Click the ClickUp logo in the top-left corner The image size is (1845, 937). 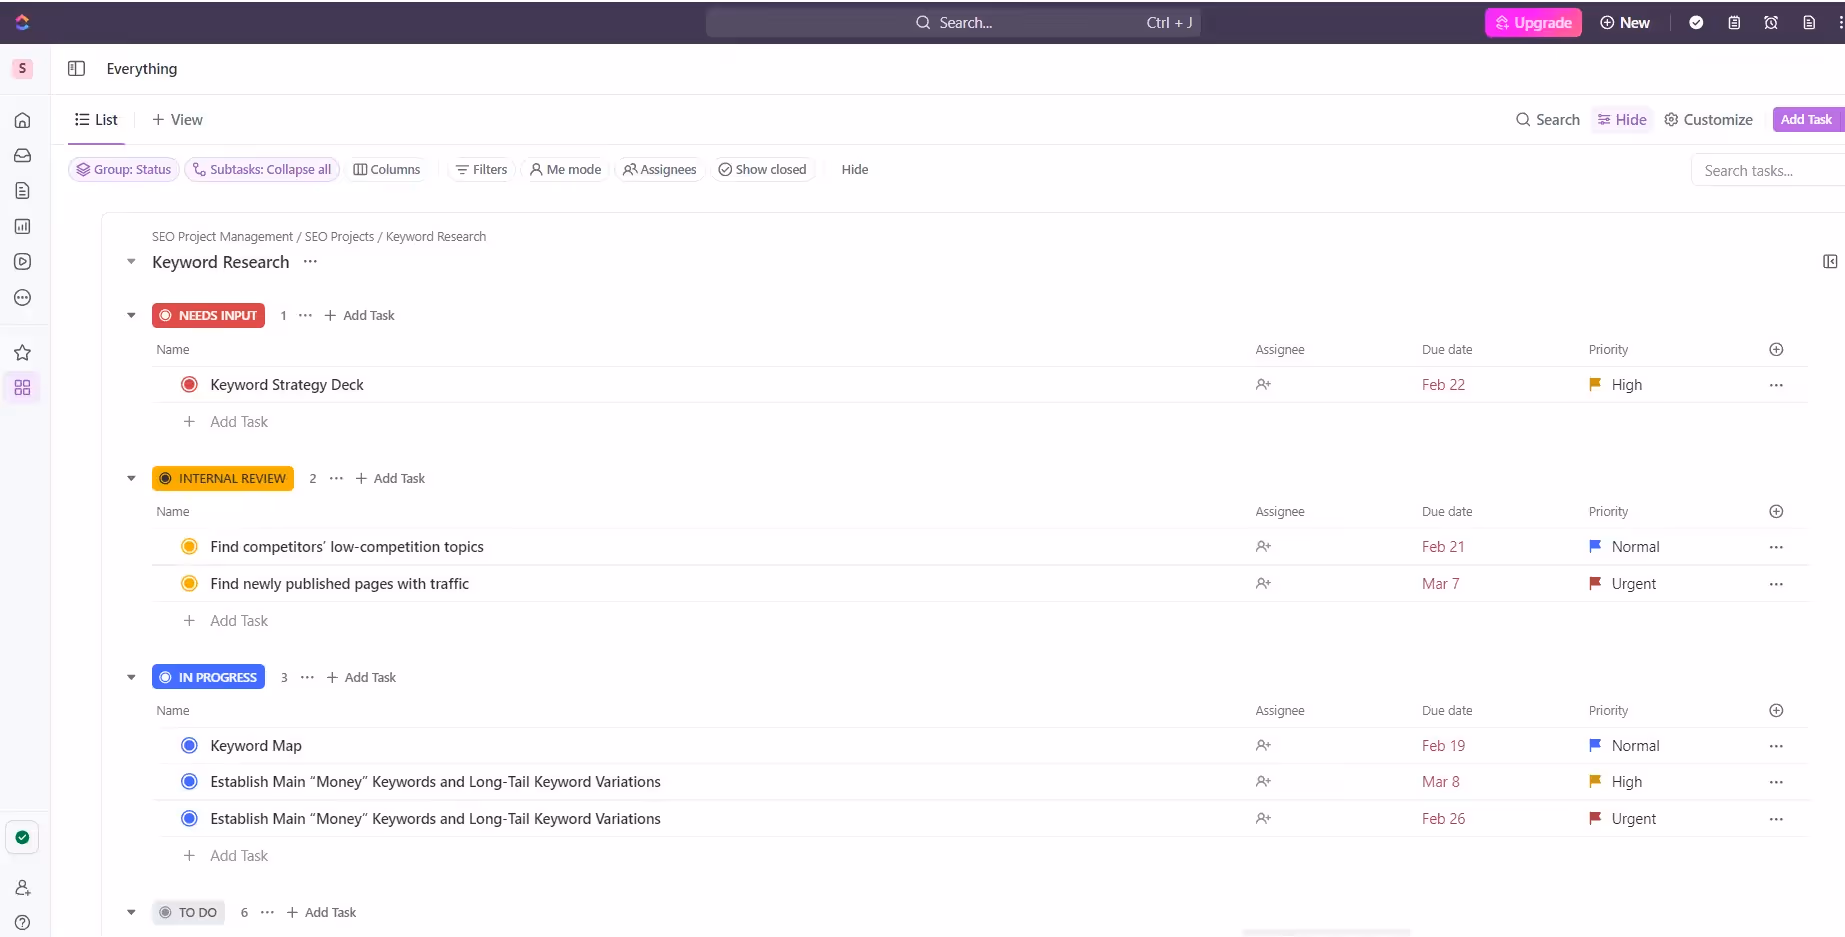[x=22, y=22]
